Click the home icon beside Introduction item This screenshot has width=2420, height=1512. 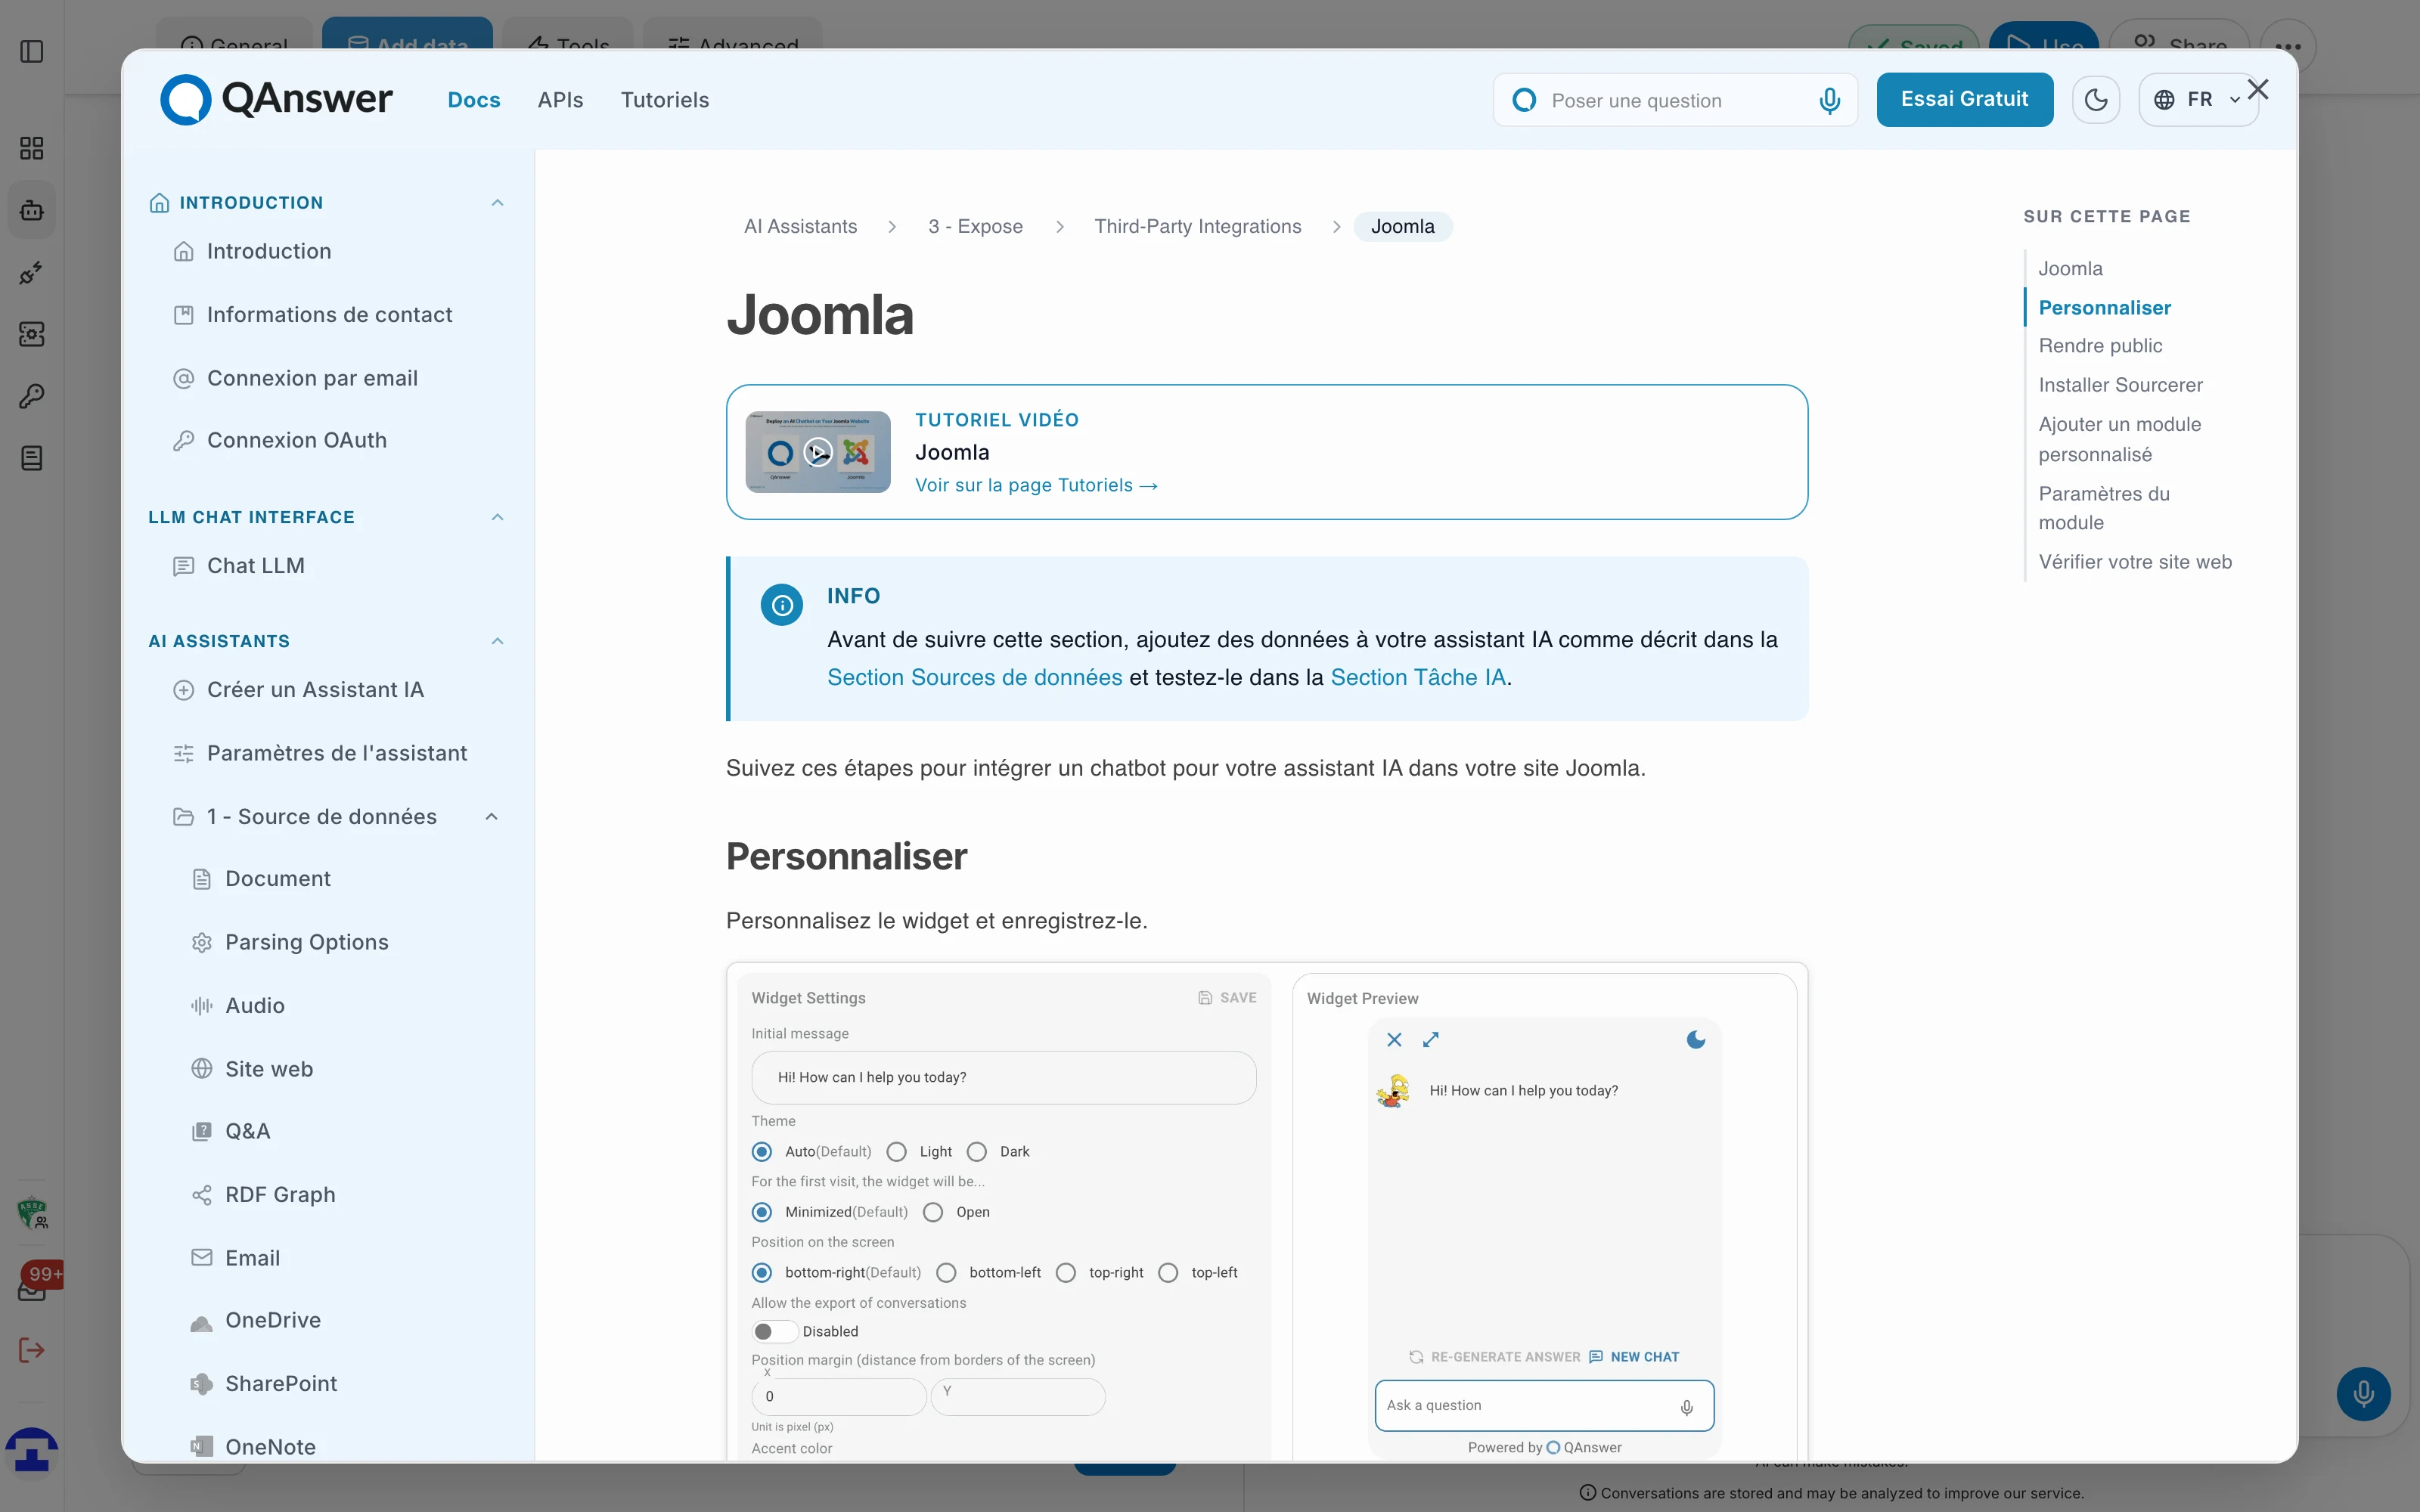pos(184,252)
